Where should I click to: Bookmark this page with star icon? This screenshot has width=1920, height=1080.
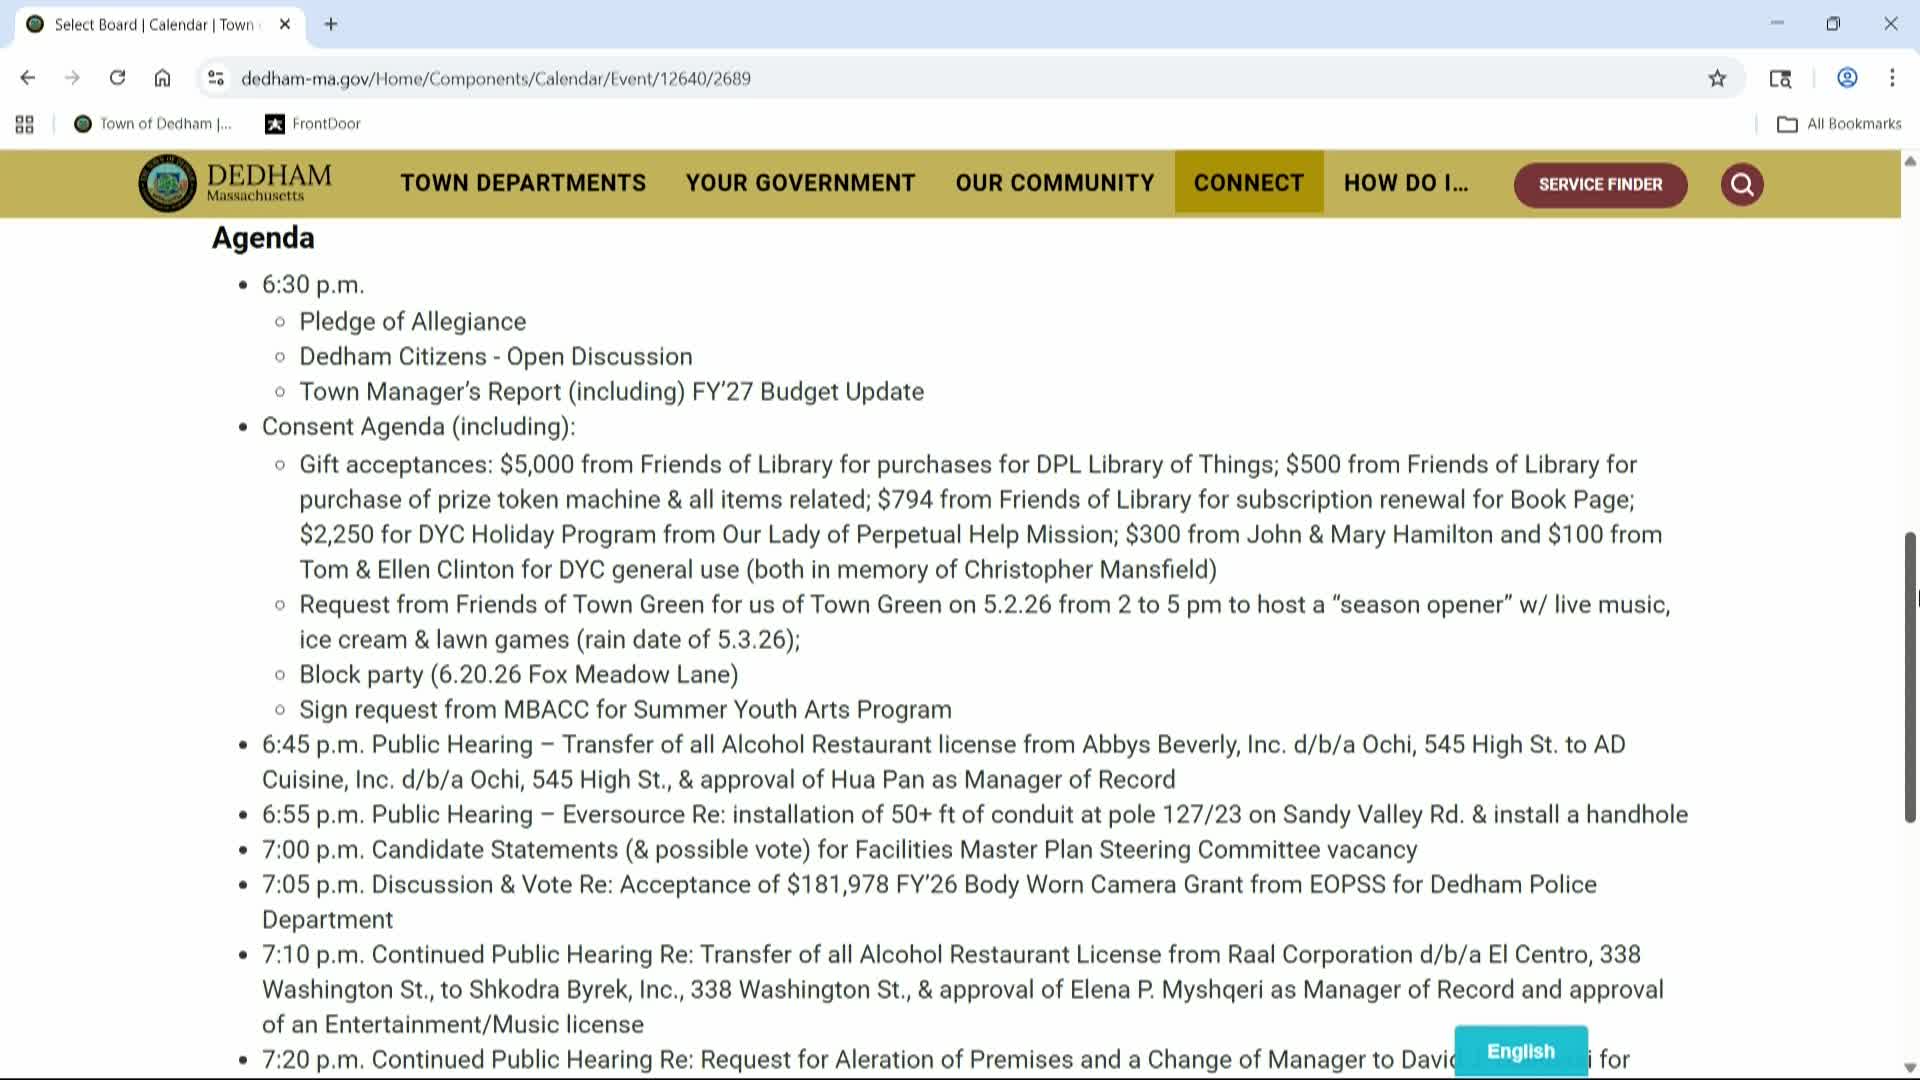[x=1717, y=78]
